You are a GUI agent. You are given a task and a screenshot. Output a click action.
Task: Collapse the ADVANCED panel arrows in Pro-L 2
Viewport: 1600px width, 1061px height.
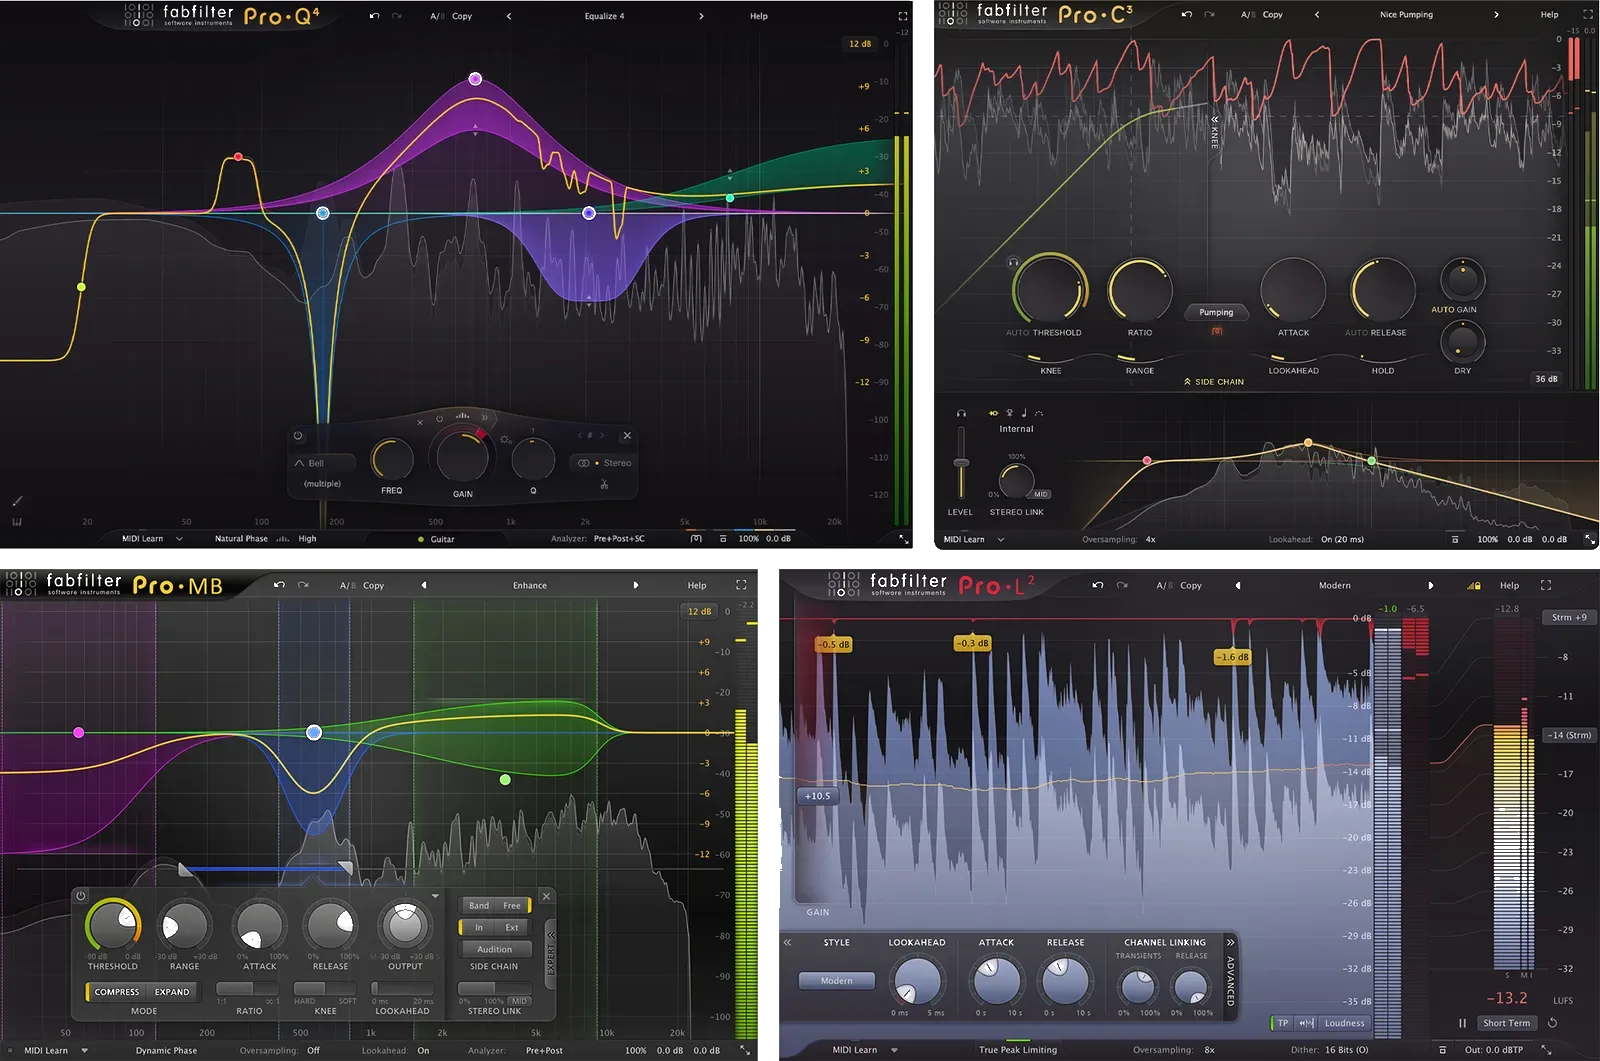[1230, 942]
